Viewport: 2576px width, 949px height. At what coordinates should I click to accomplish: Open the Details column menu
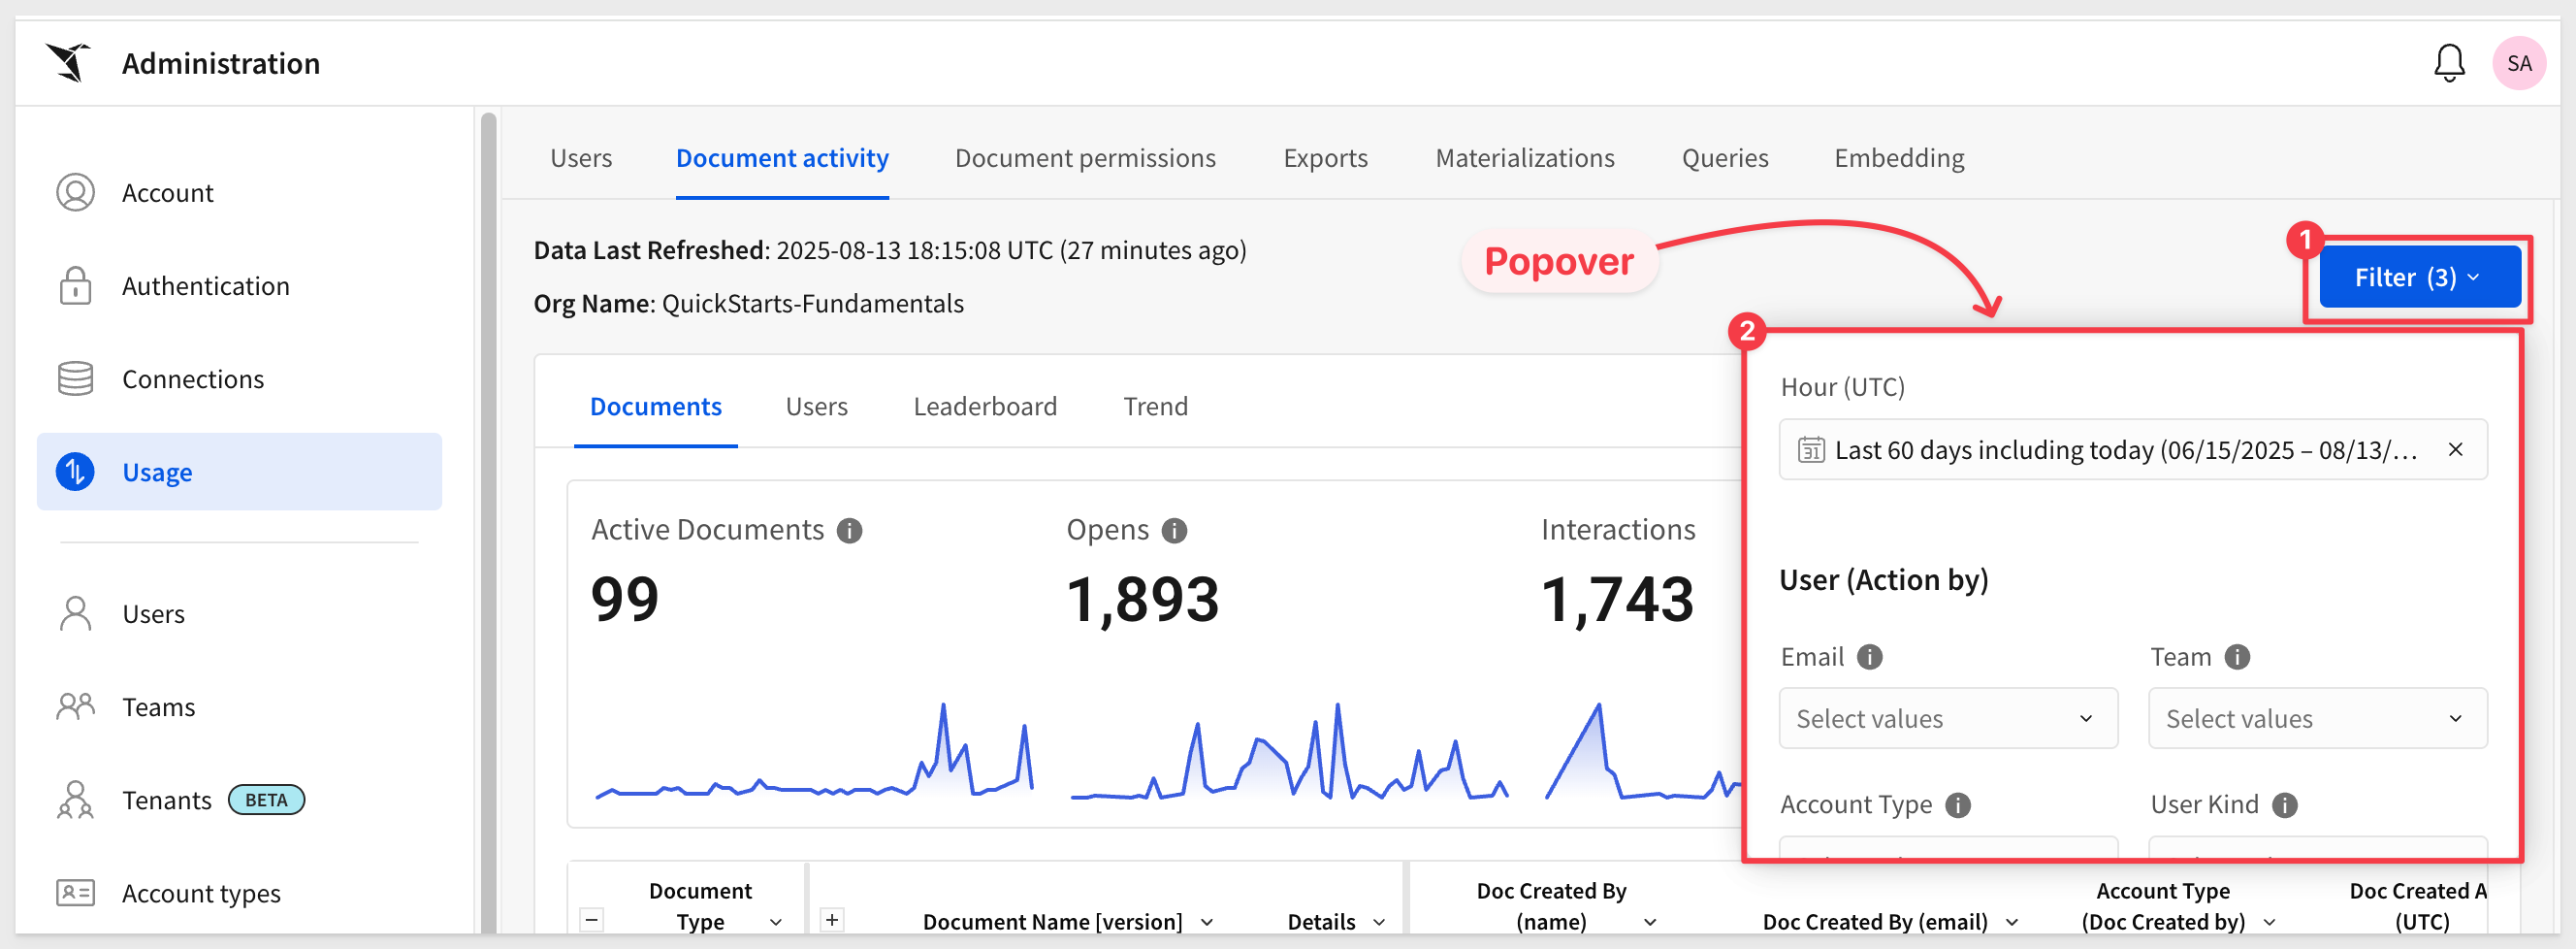1380,922
